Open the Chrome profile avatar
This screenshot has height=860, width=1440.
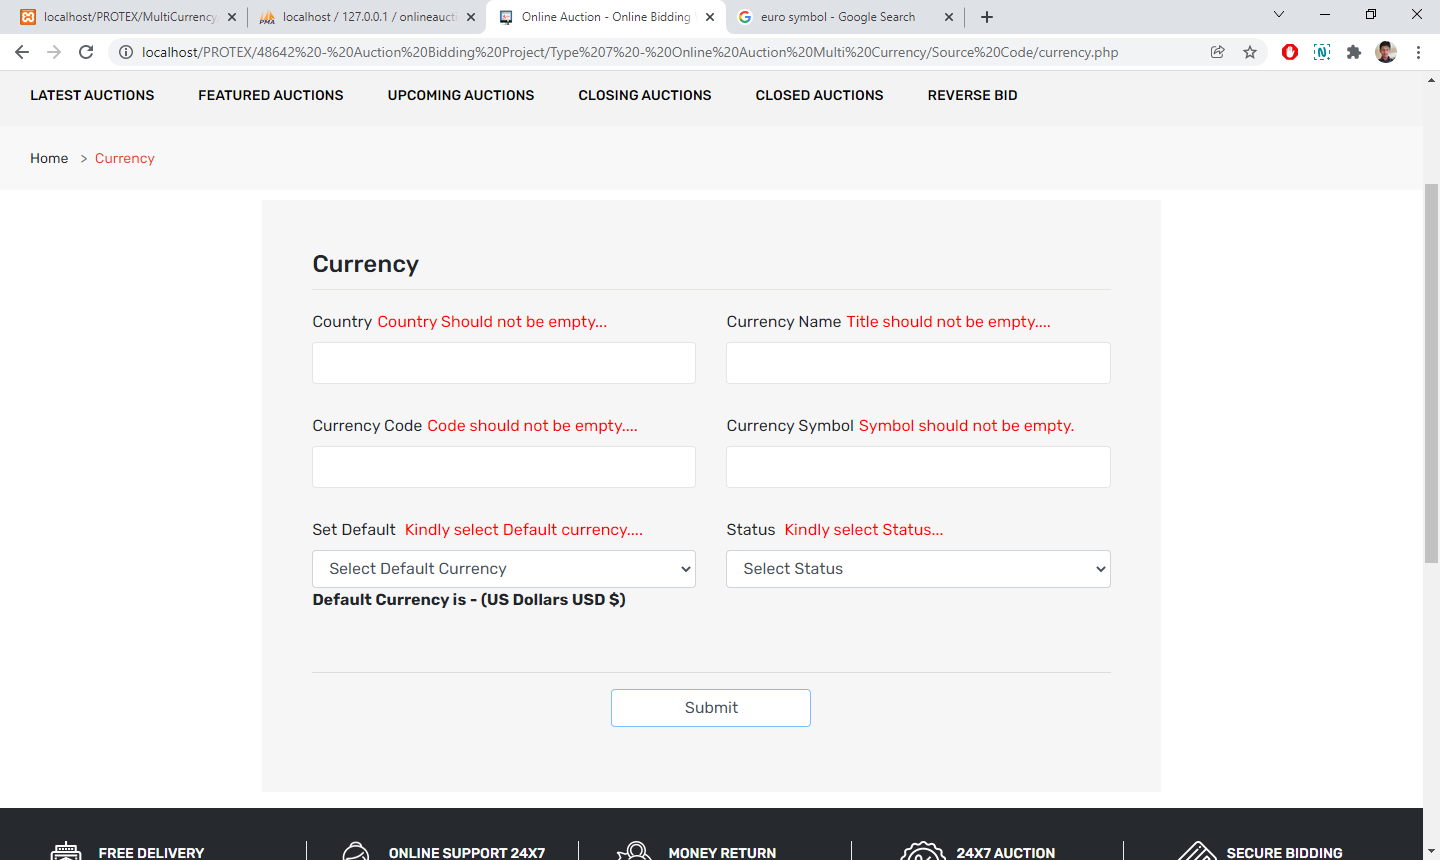click(1386, 52)
